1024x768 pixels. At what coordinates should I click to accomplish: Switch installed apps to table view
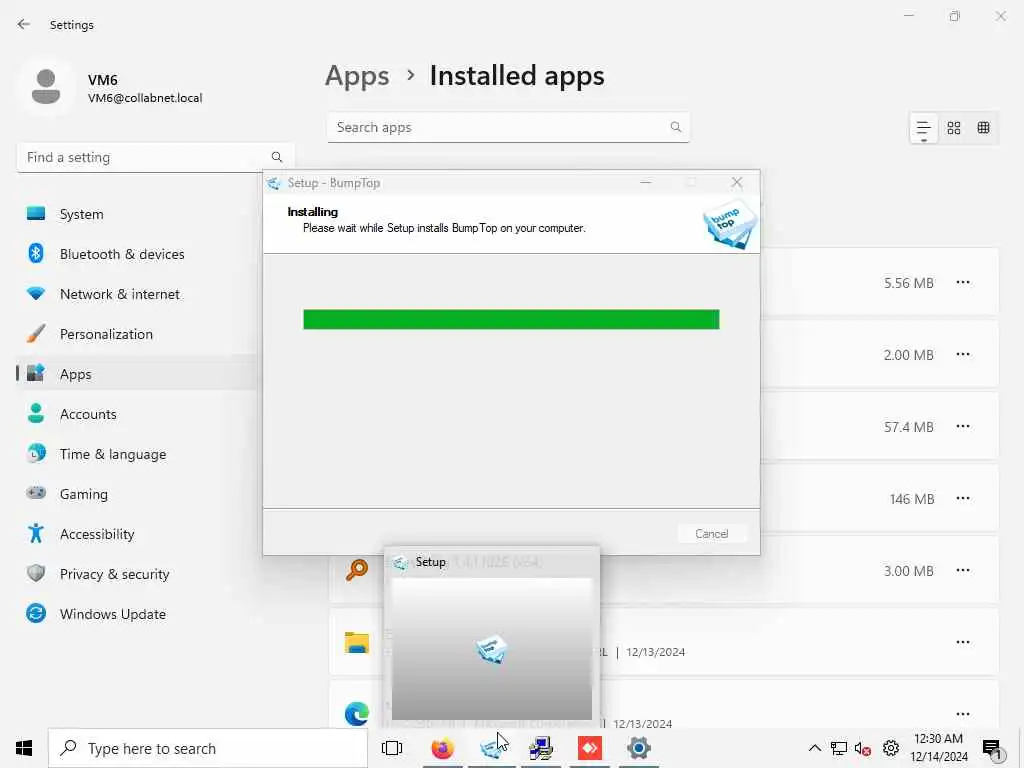(984, 128)
